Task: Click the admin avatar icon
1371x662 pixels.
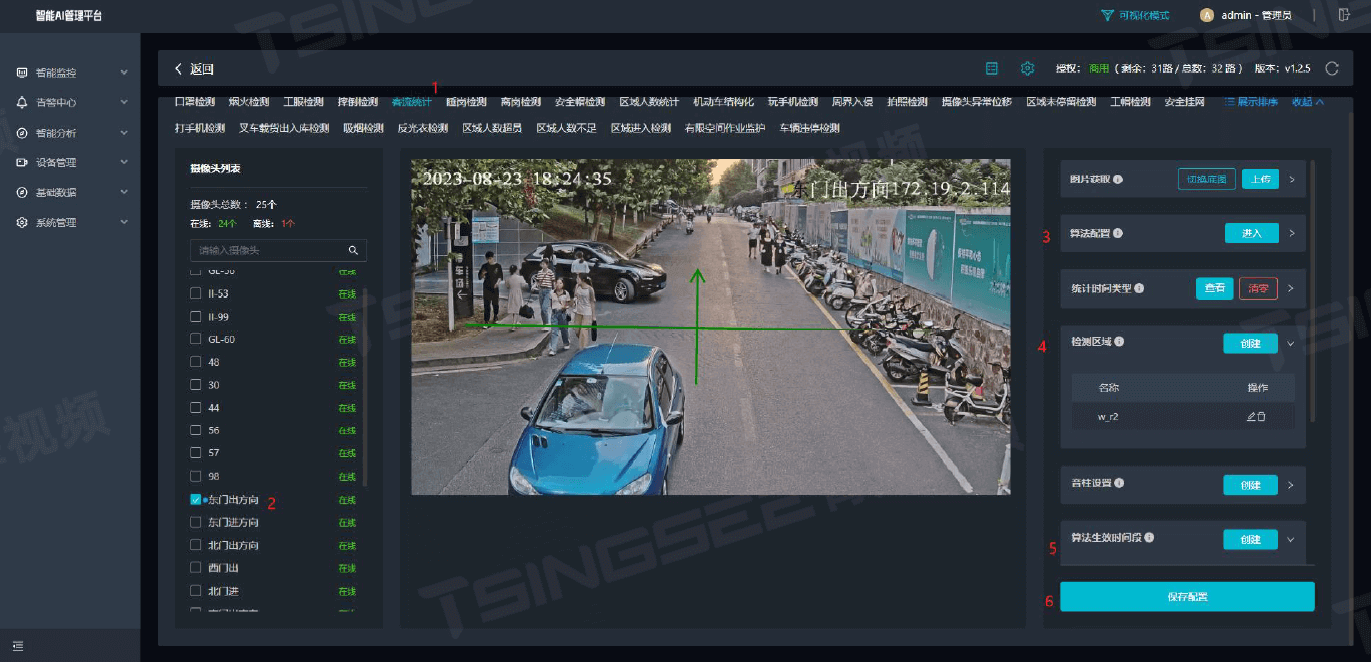Action: (1207, 15)
